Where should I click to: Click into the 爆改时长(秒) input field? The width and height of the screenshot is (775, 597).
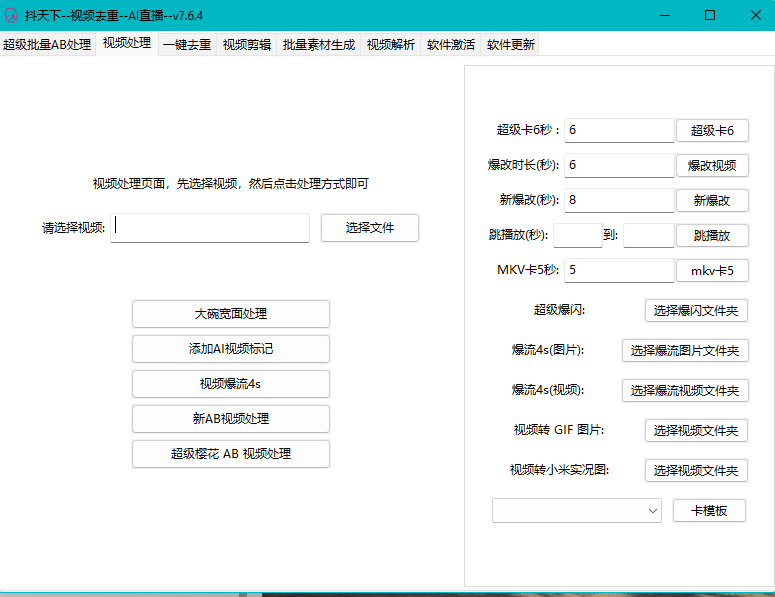click(x=619, y=165)
